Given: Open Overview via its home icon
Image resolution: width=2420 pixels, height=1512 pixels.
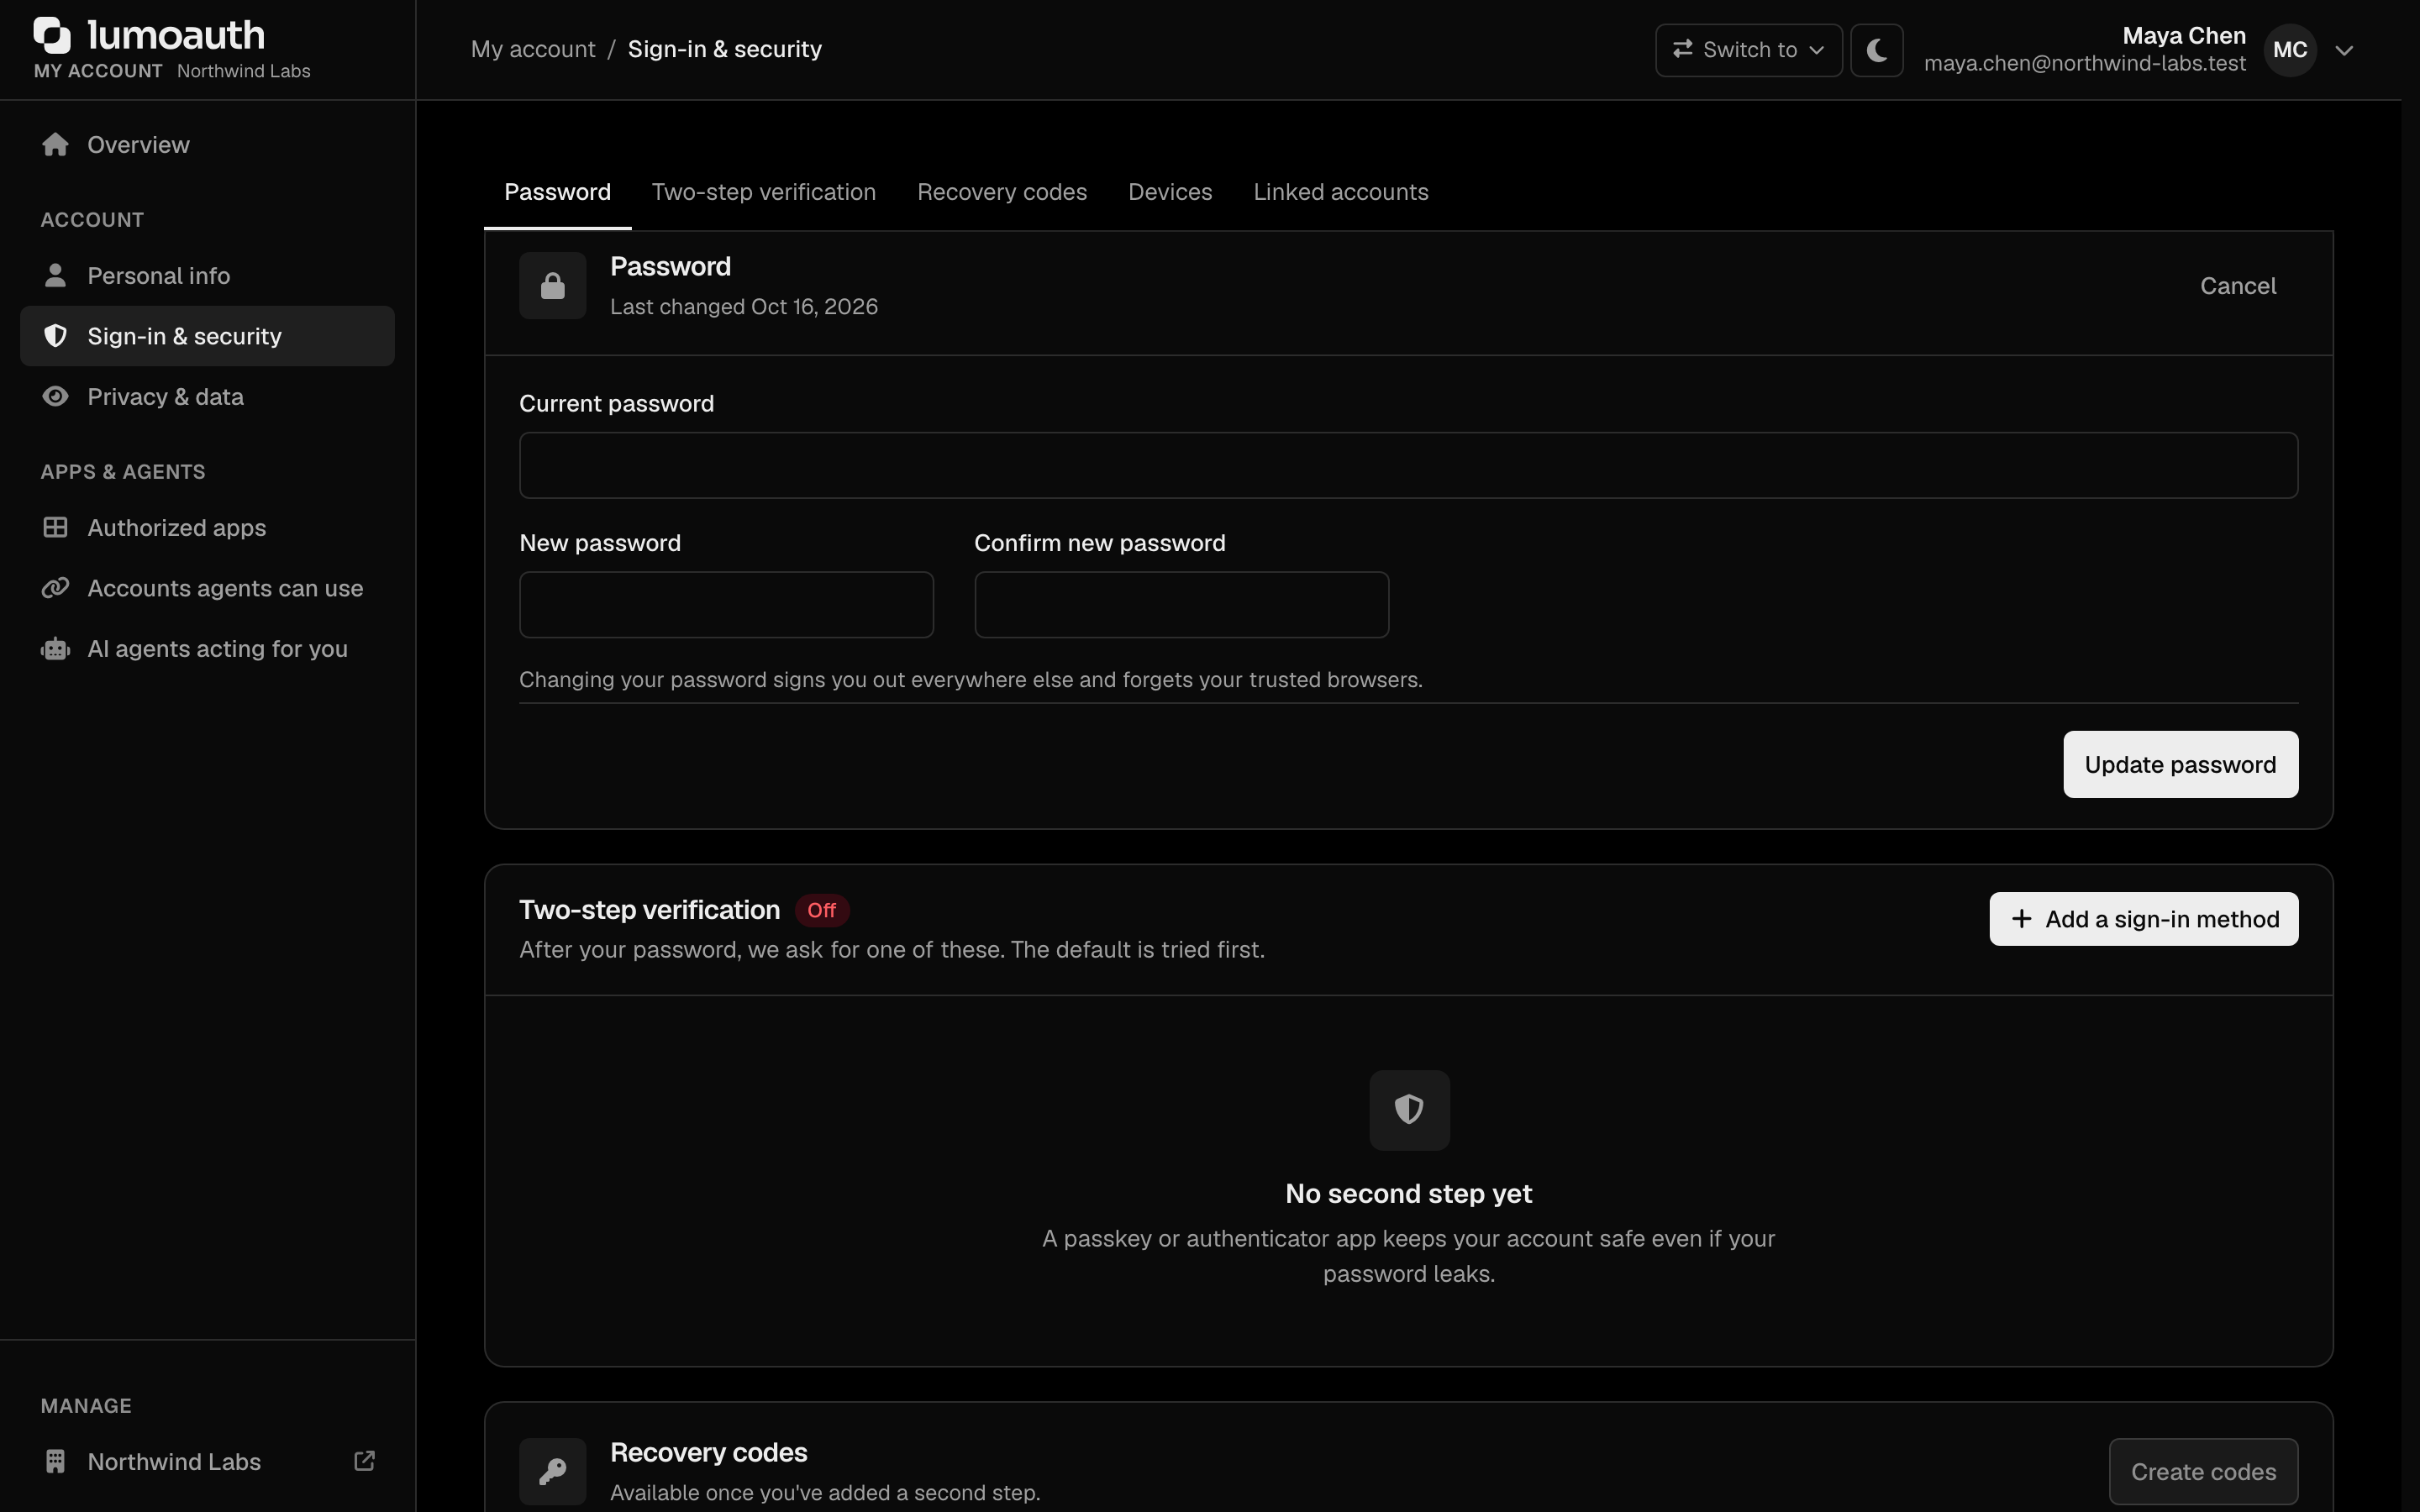Looking at the screenshot, I should [55, 145].
